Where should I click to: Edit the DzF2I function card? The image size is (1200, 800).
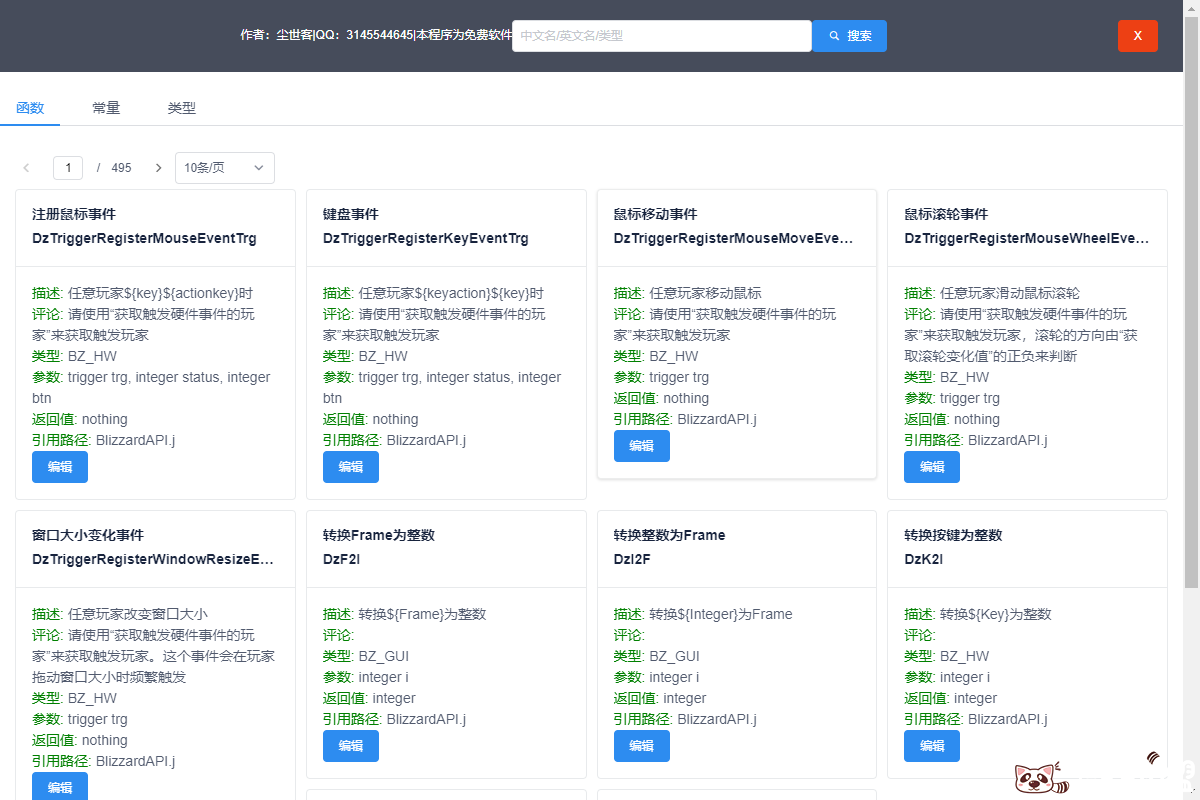[x=350, y=746]
